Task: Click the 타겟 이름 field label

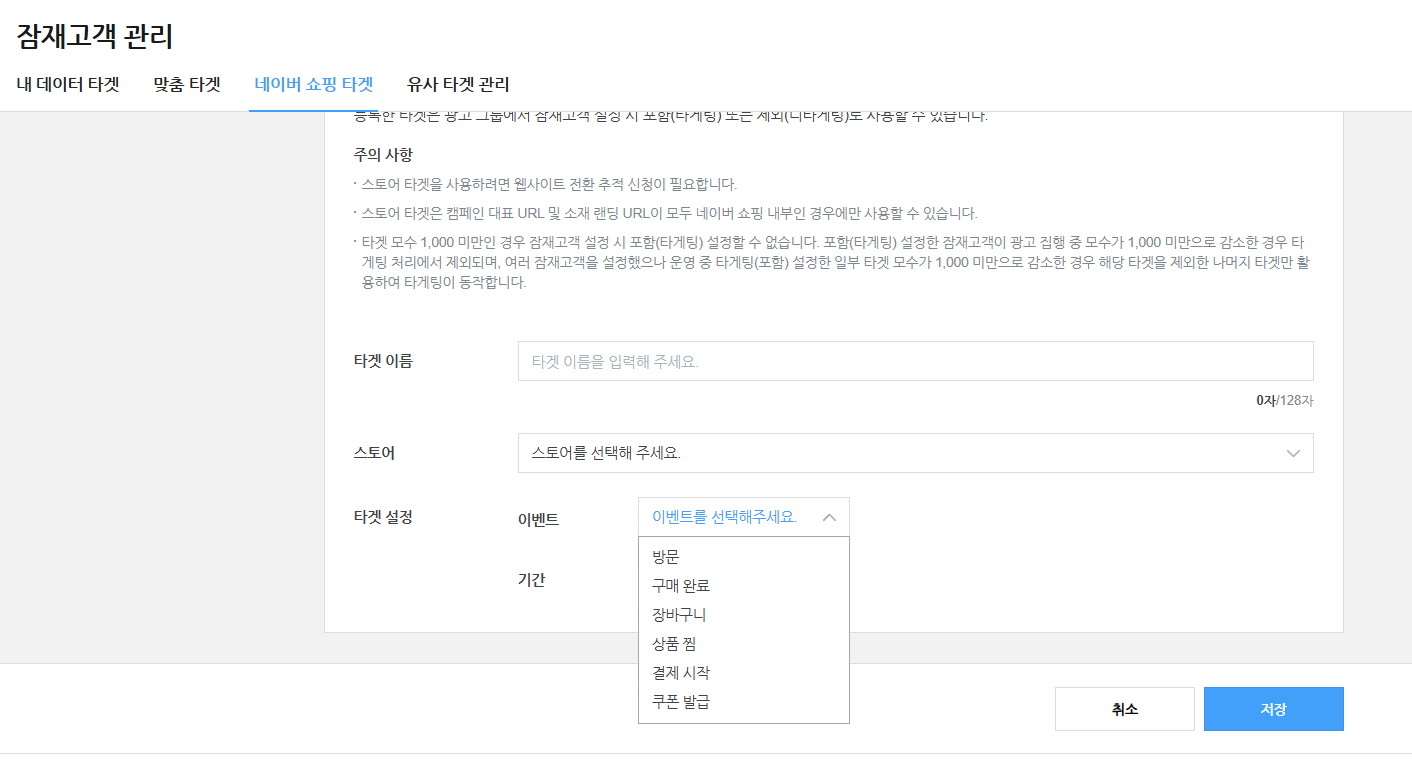Action: (x=383, y=361)
